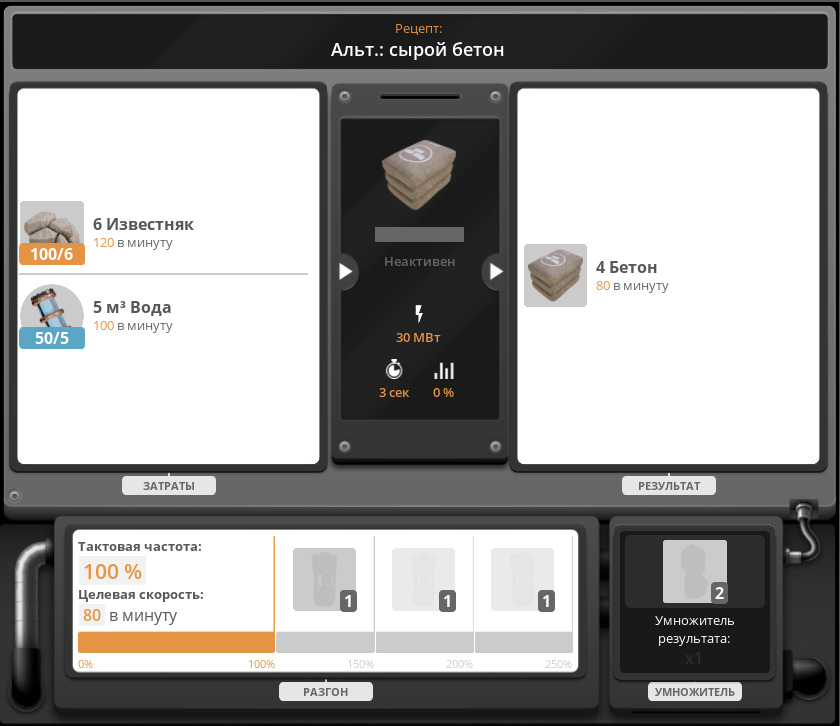The width and height of the screenshot is (840, 726).
Task: Click the Limestone (Известняк) input item icon
Action: coord(52,233)
